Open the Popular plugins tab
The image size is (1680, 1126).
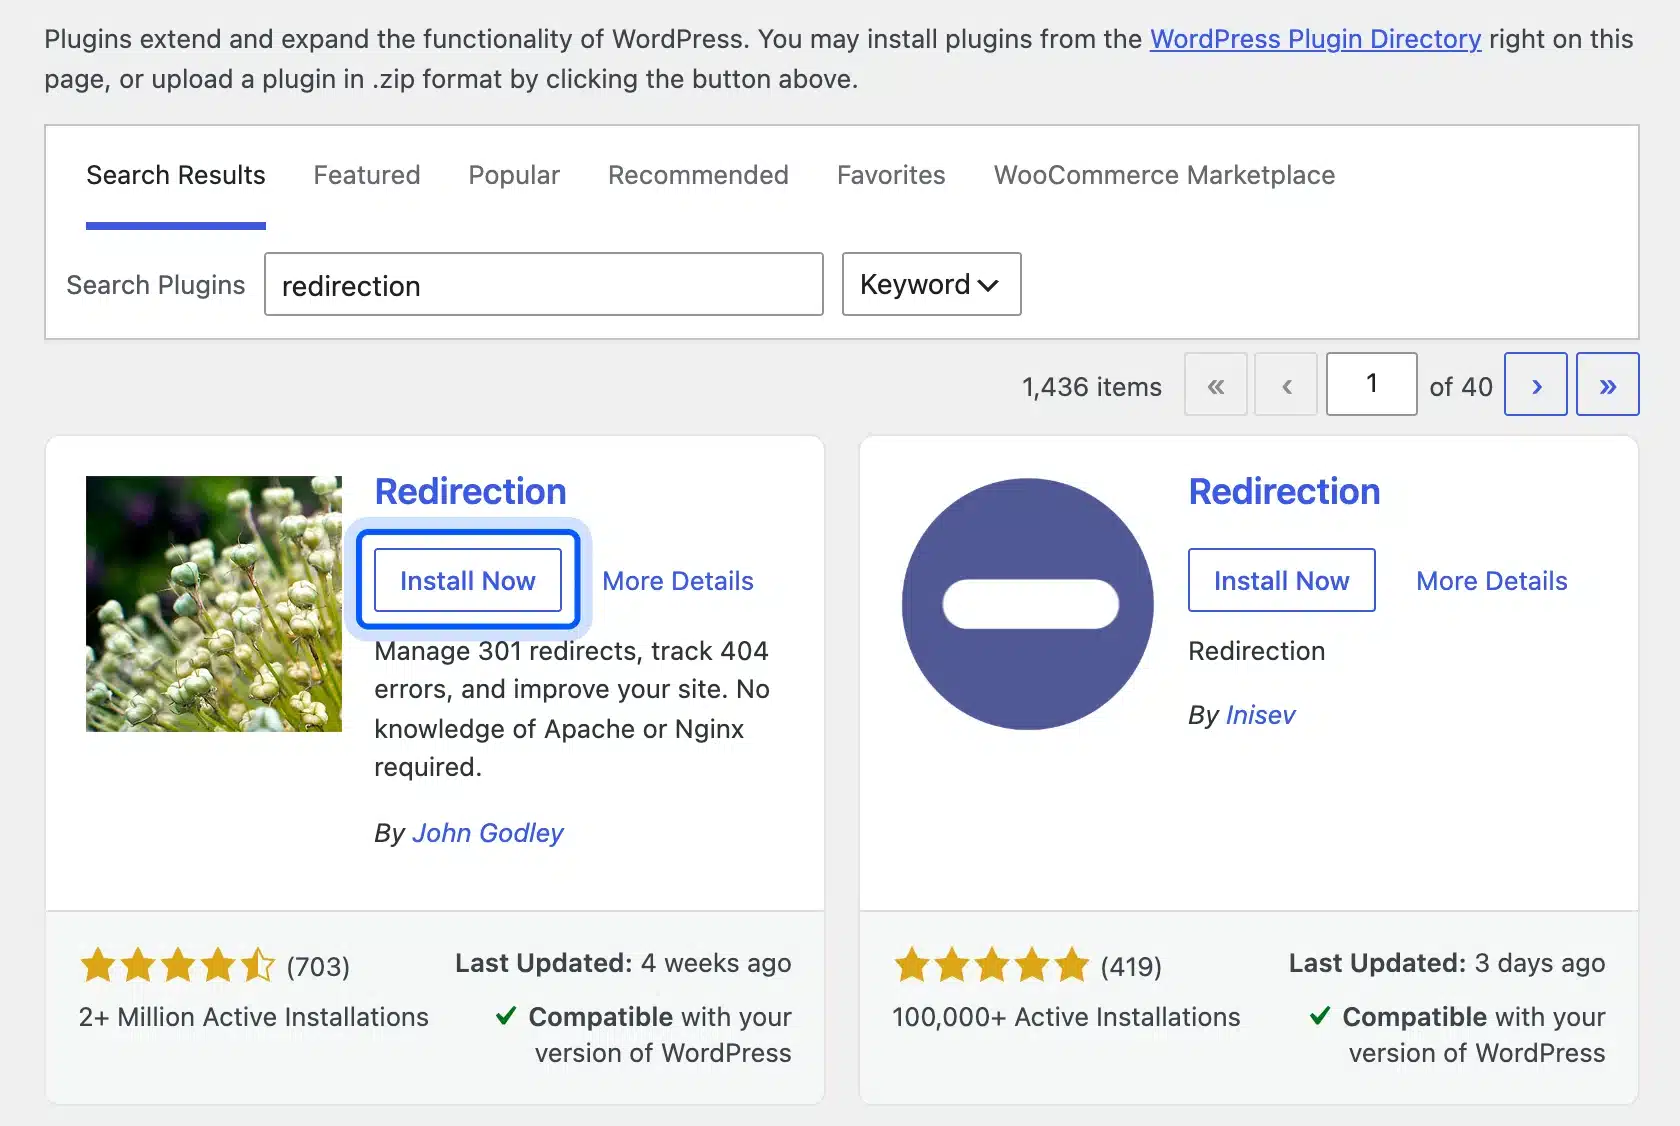pos(514,175)
